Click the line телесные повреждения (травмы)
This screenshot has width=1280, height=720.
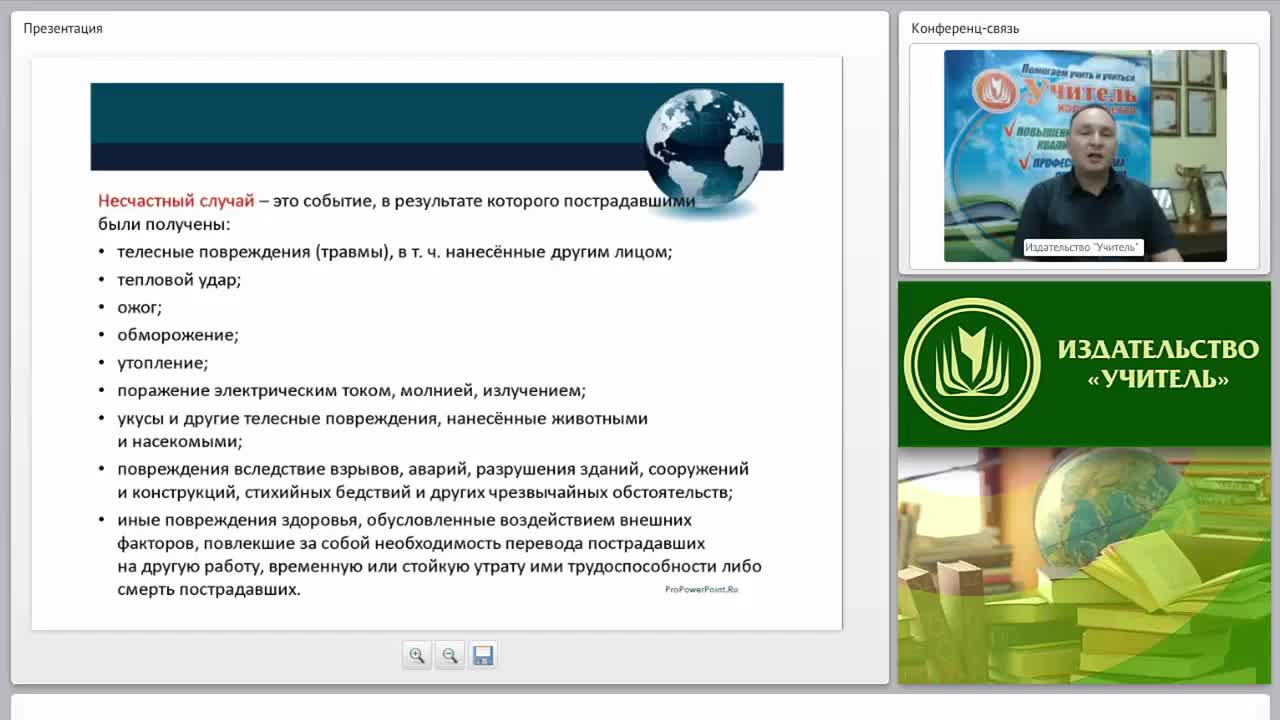(x=394, y=252)
